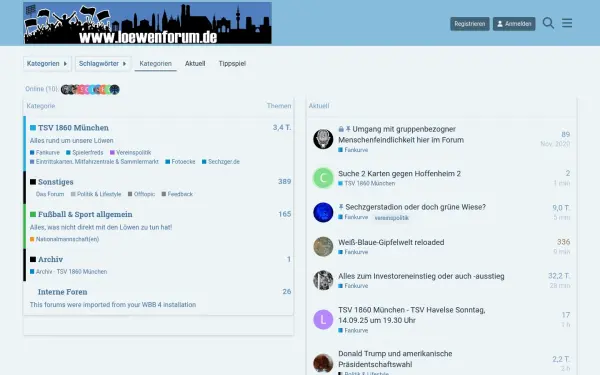The image size is (600, 375).
Task: Click the 'Online (10):' label
Action: point(42,89)
